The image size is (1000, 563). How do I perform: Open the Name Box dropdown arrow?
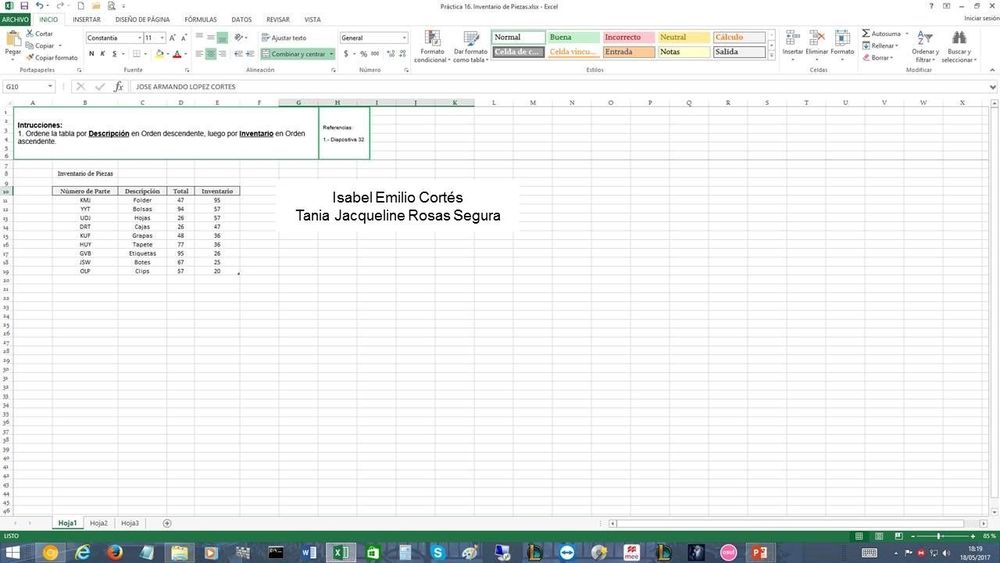[x=64, y=87]
